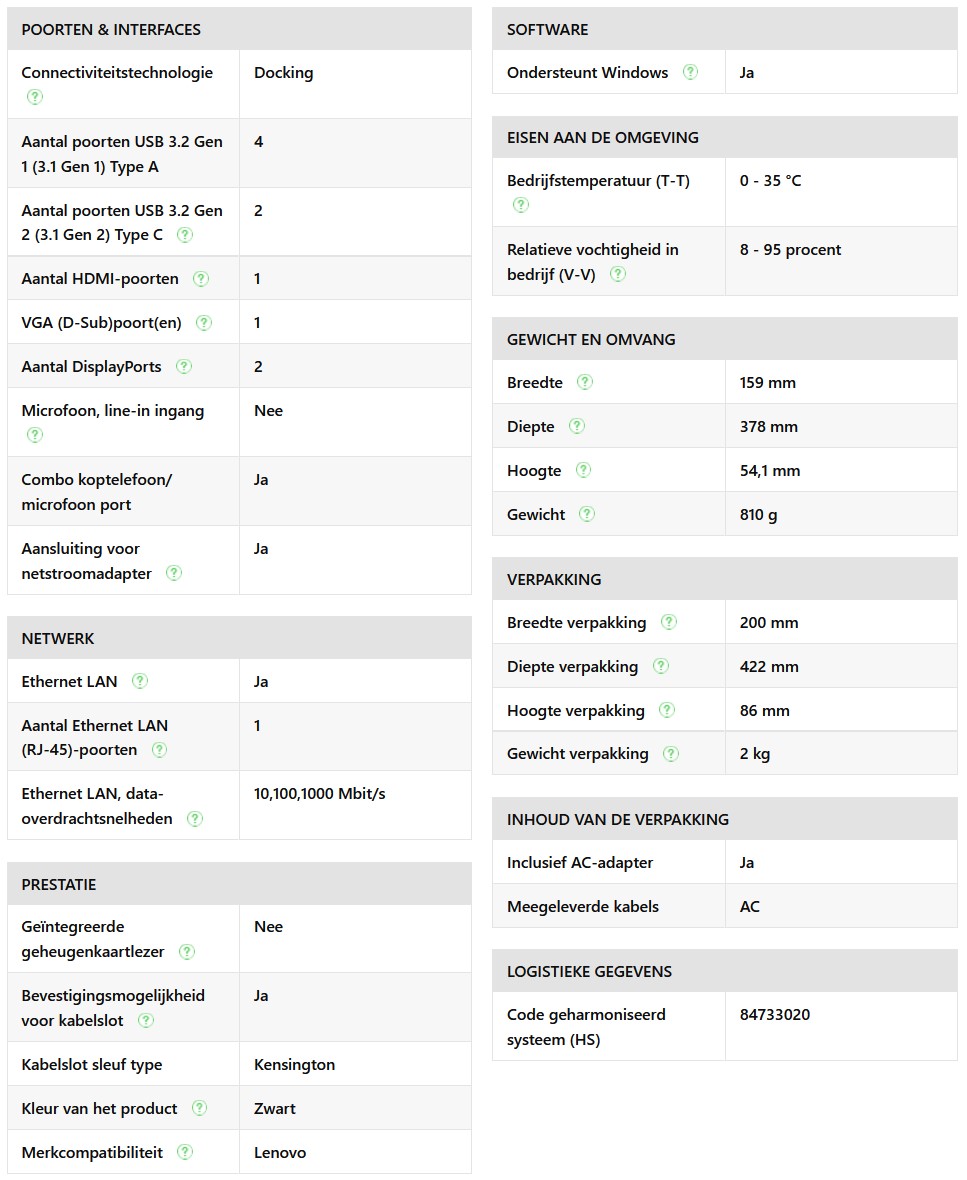
Task: Show help for Aansluiting voor netstroomadapter
Action: tap(174, 573)
